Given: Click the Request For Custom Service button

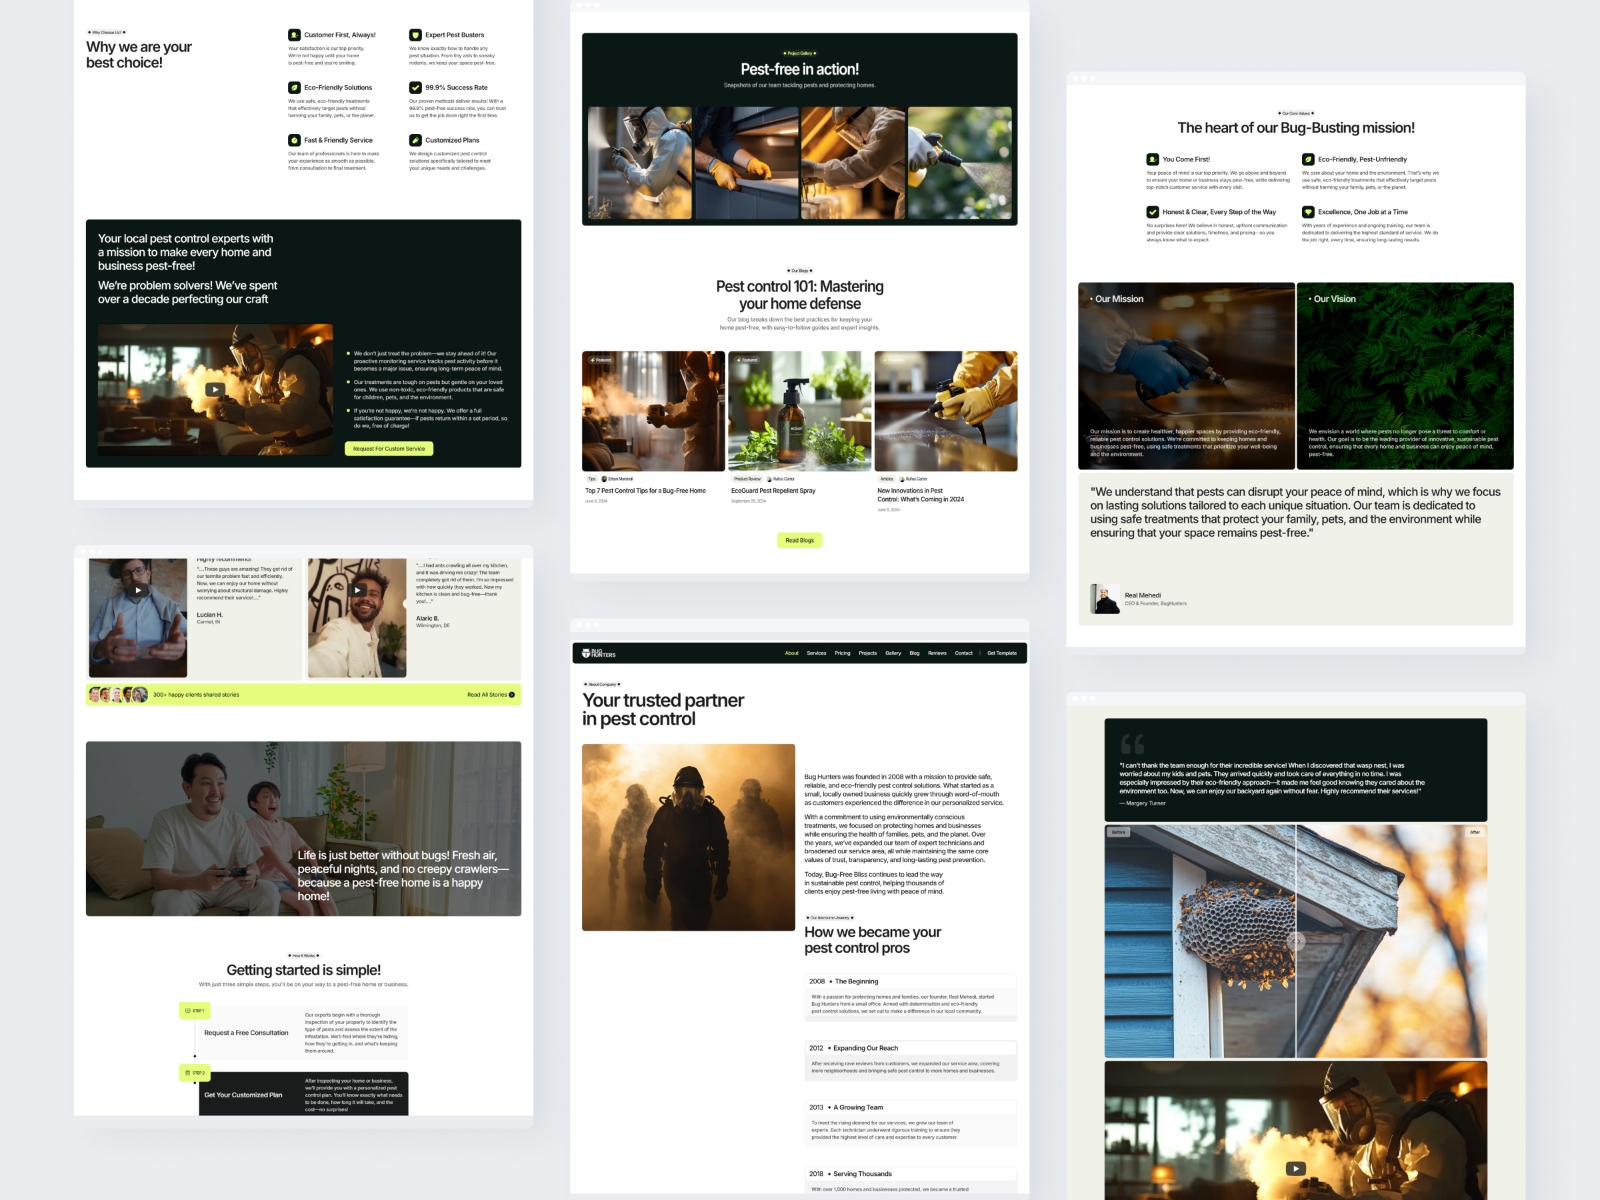Looking at the screenshot, I should click(390, 449).
